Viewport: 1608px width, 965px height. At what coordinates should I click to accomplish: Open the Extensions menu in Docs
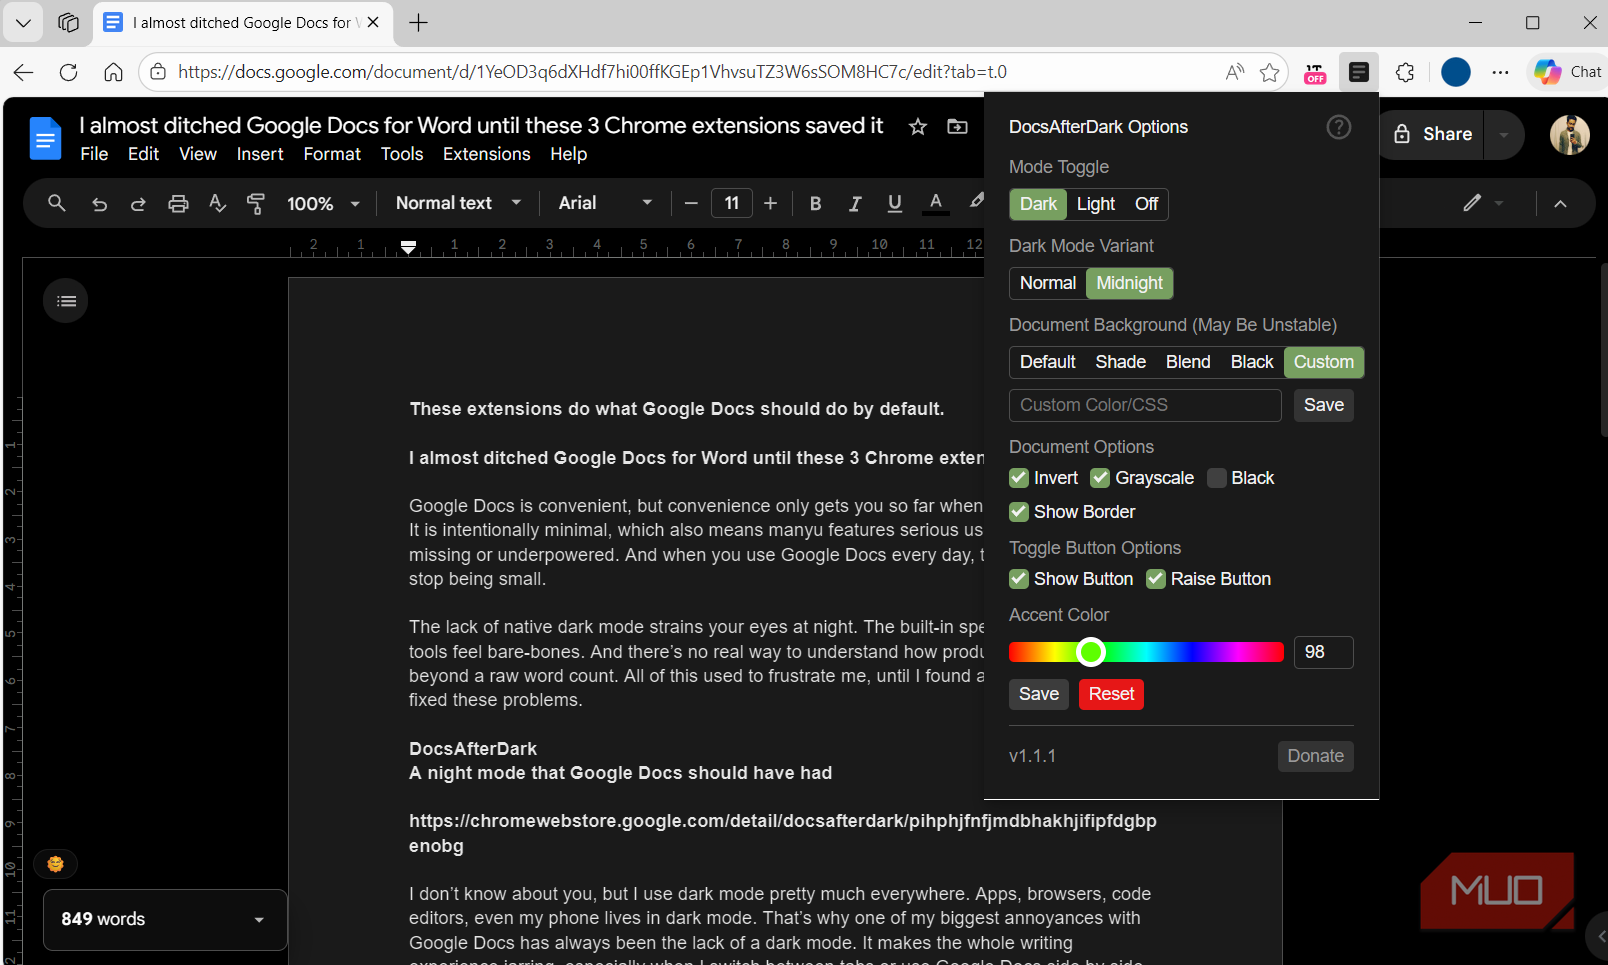(x=487, y=154)
